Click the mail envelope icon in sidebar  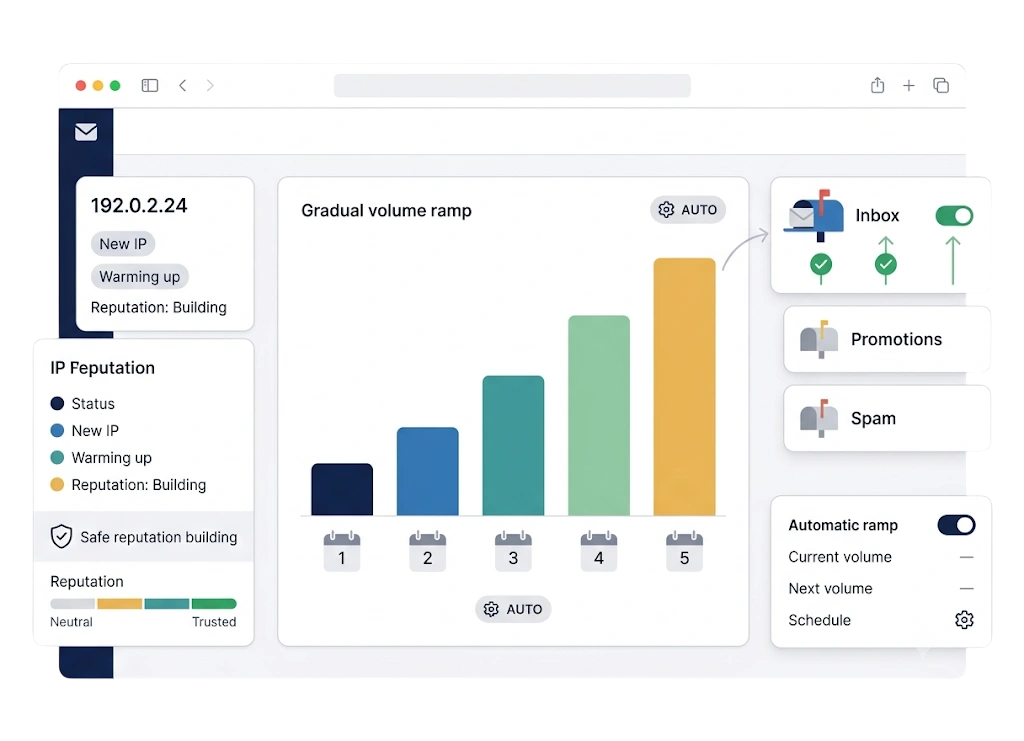[x=86, y=132]
